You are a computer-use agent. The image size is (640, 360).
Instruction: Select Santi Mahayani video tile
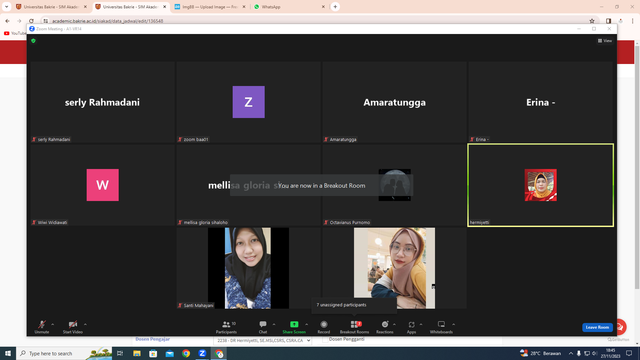(249, 268)
